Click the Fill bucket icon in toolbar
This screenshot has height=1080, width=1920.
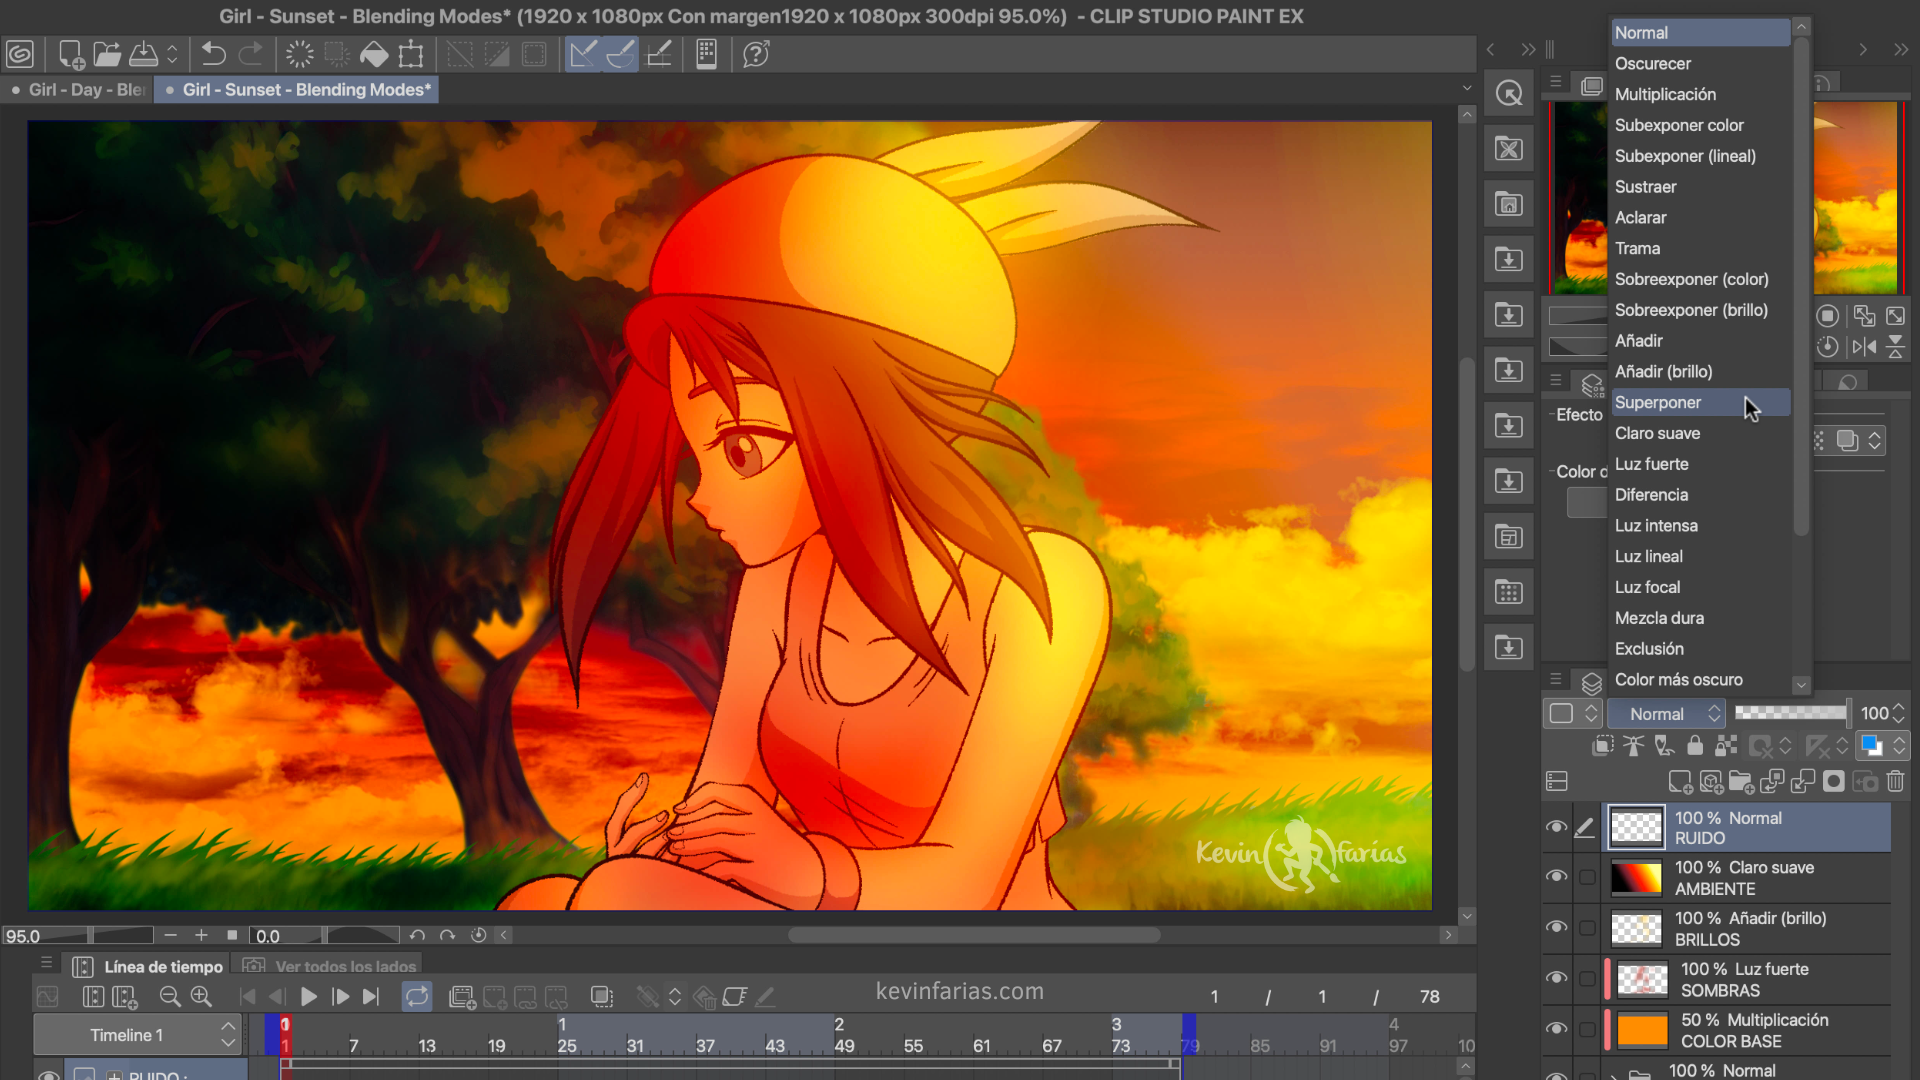coord(374,54)
